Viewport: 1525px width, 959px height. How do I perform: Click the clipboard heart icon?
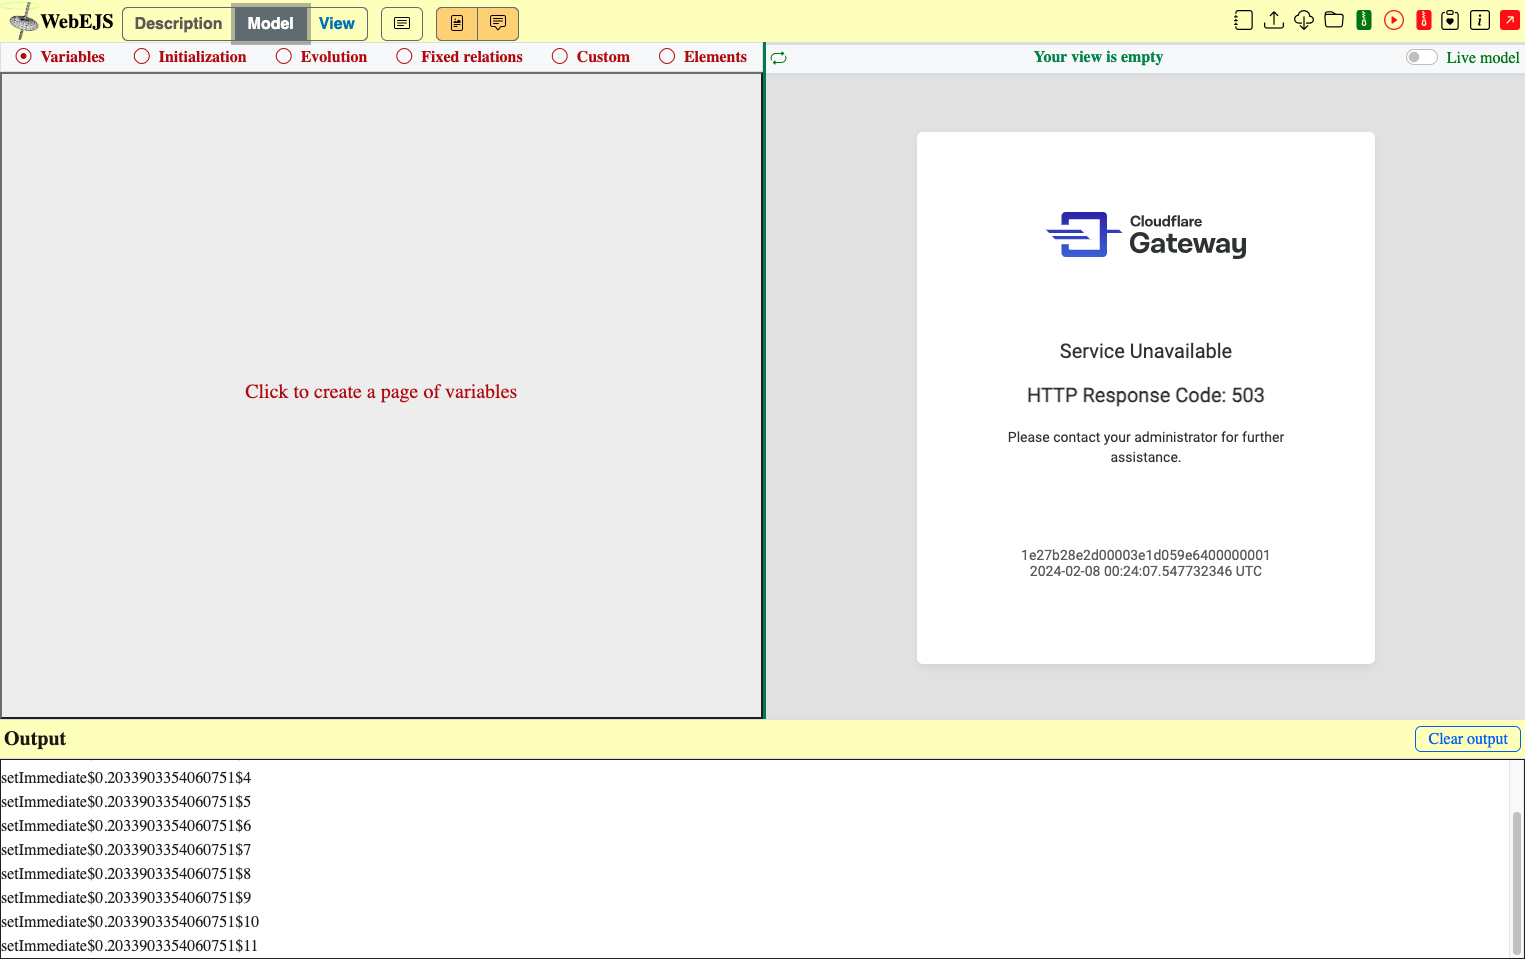(1450, 20)
